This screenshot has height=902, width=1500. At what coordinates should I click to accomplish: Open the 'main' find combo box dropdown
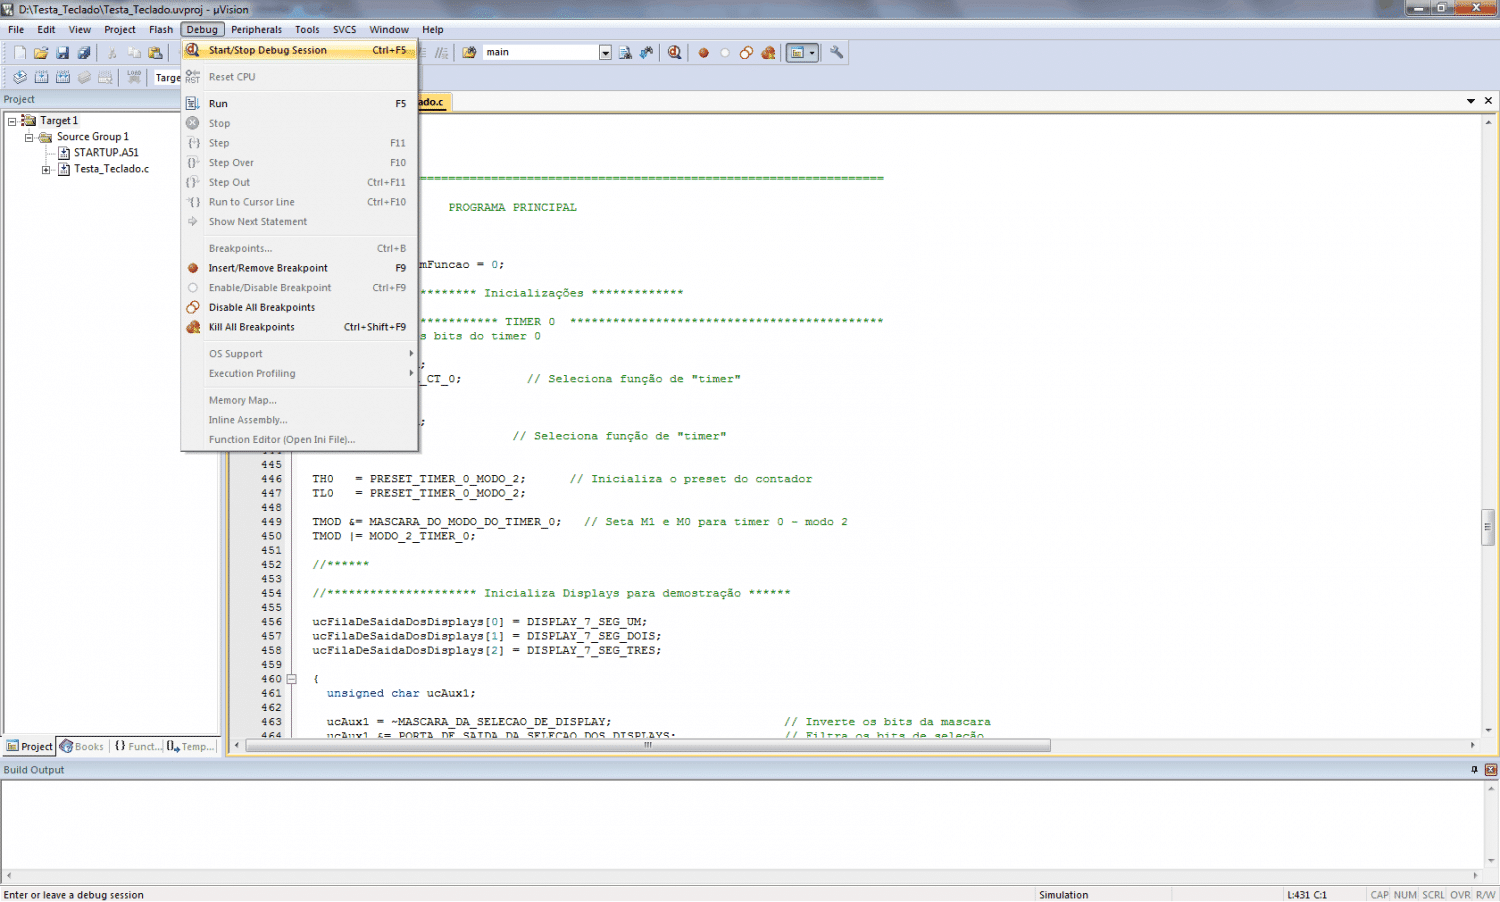605,53
